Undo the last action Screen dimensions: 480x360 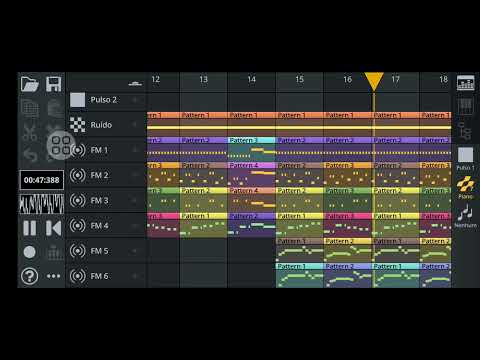[30, 155]
